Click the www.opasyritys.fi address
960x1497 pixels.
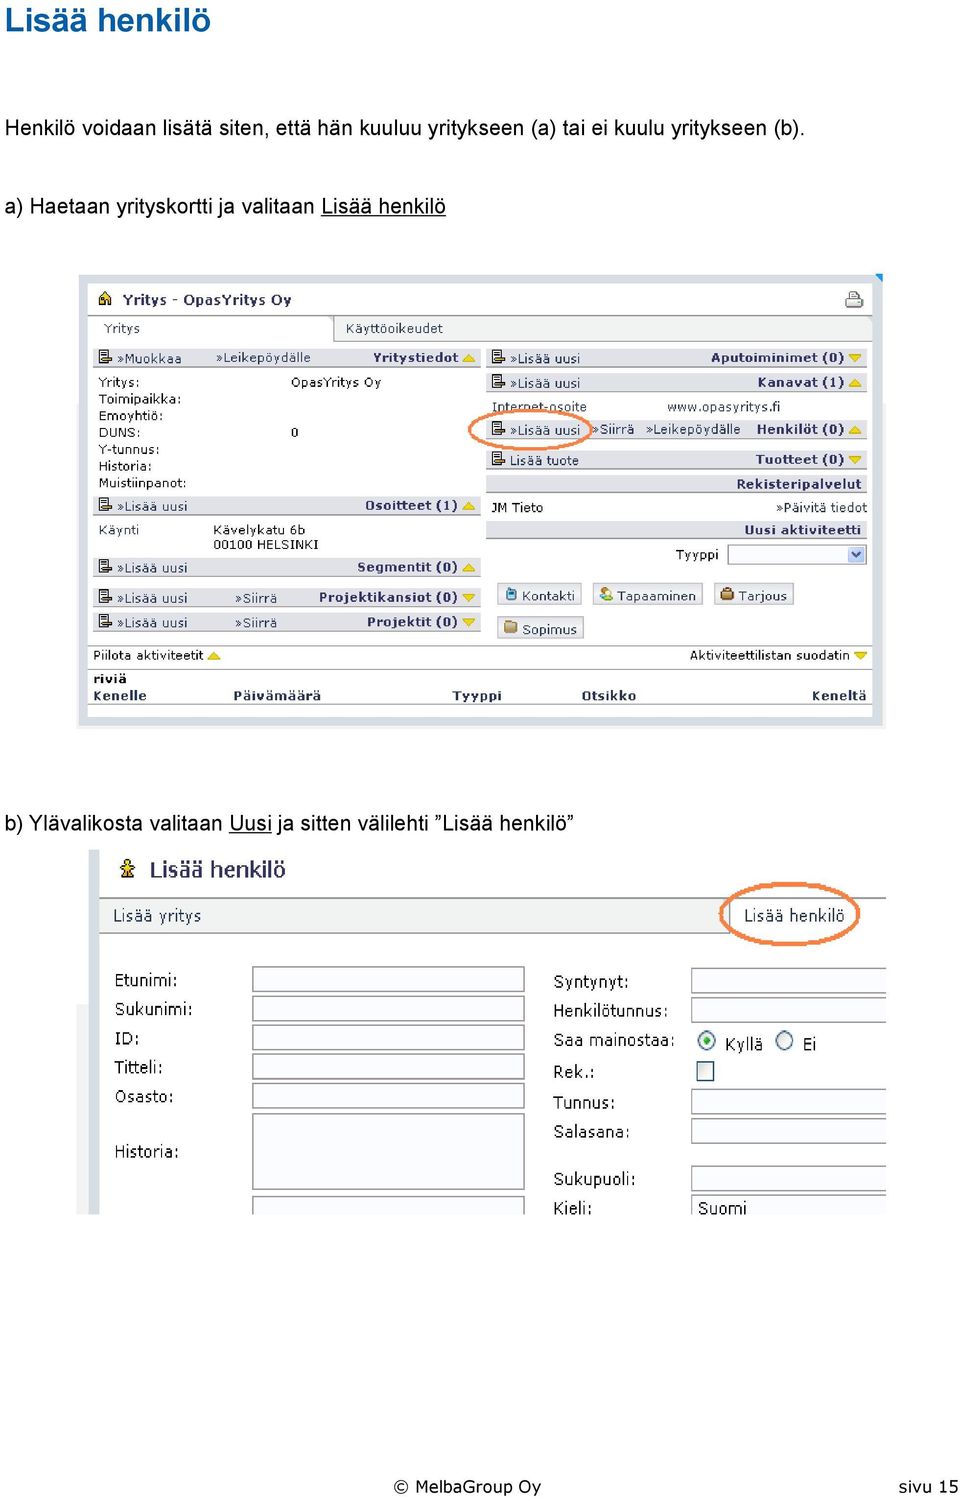[724, 407]
